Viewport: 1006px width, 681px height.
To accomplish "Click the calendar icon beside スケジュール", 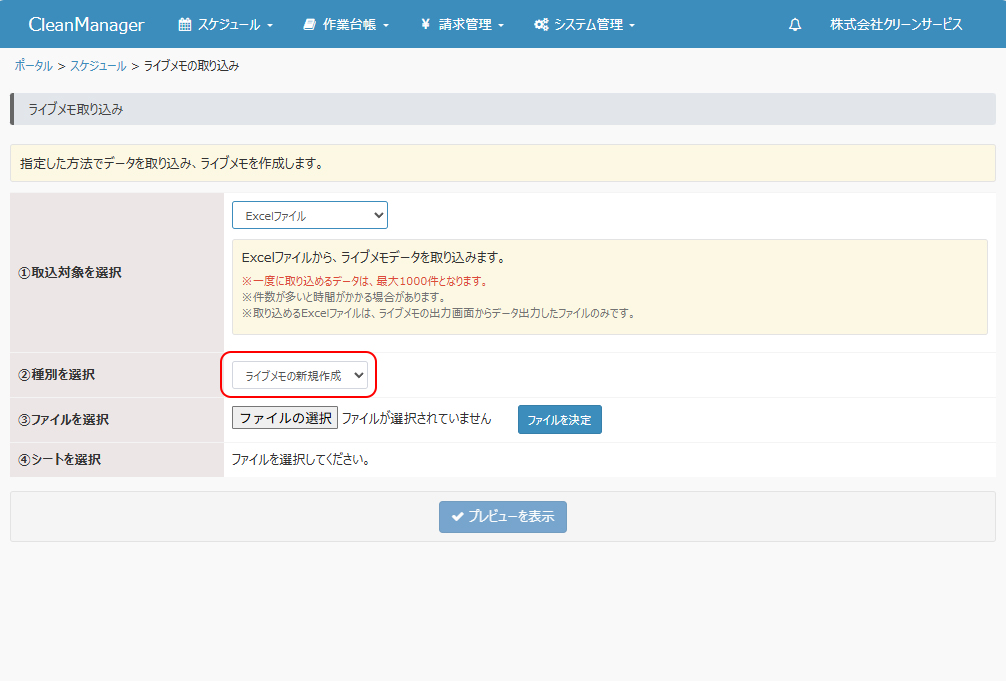I will 185,24.
